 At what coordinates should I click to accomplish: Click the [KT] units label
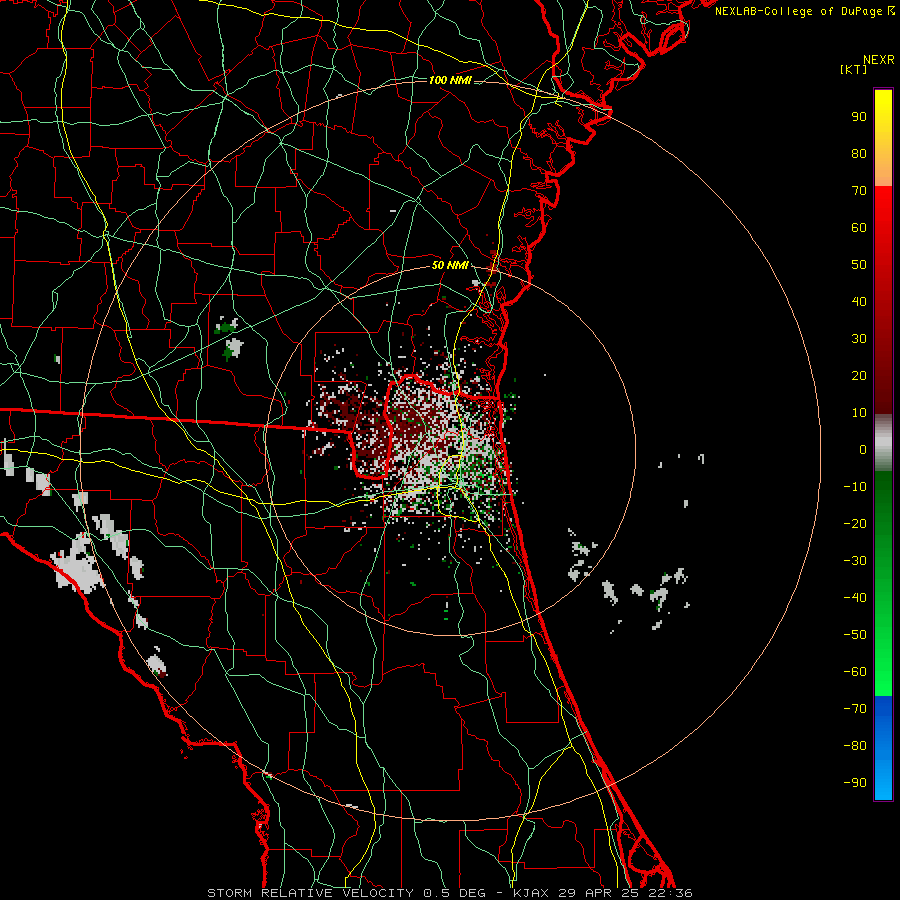853,69
